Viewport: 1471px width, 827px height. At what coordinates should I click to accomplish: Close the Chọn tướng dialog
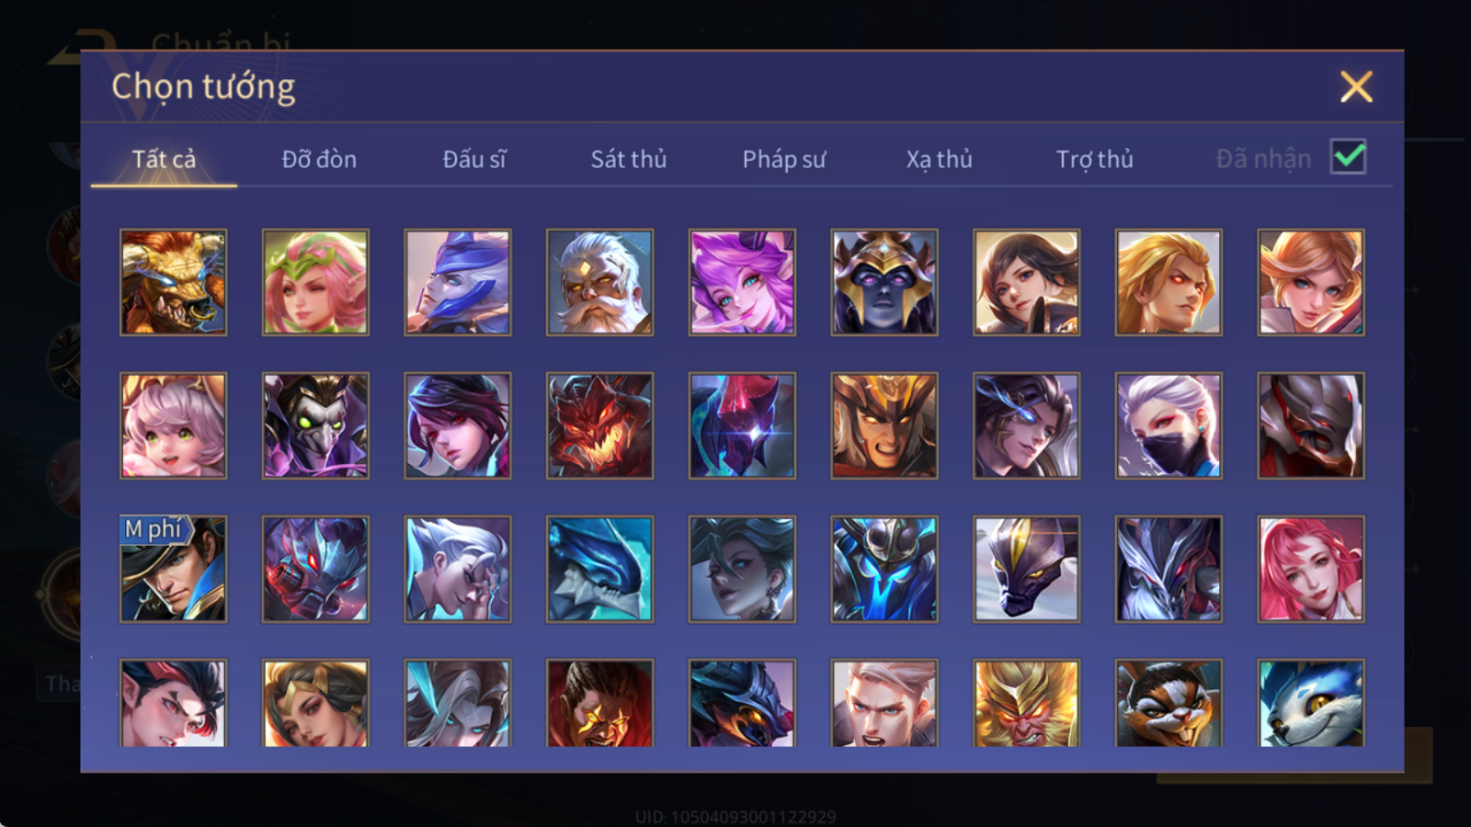coord(1356,87)
